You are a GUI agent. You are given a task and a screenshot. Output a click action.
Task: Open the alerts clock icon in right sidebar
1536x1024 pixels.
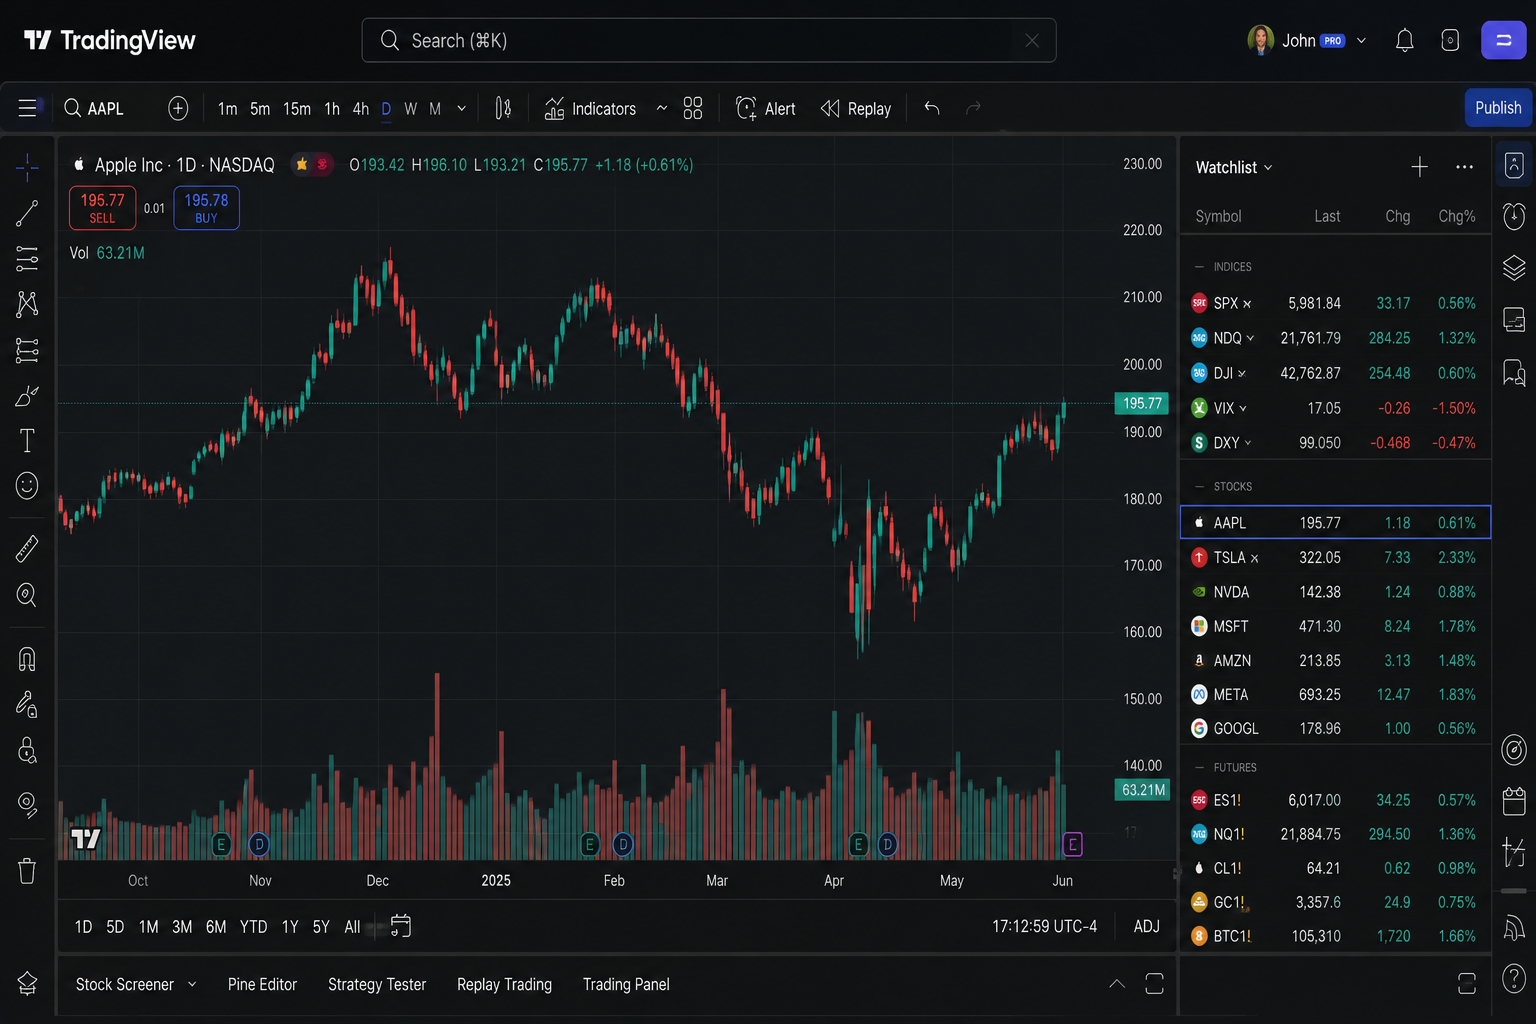[1514, 216]
